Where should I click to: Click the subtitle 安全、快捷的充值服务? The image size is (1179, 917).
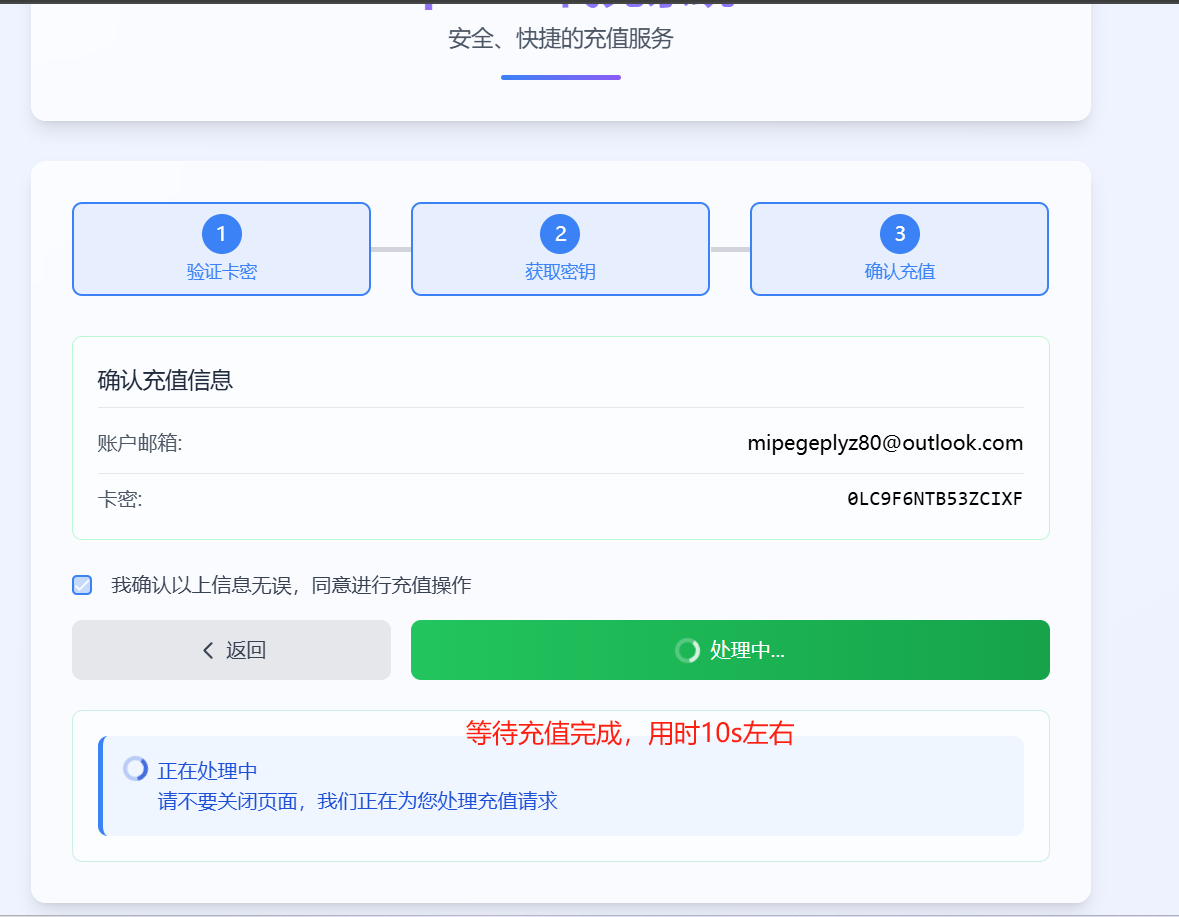pos(561,39)
